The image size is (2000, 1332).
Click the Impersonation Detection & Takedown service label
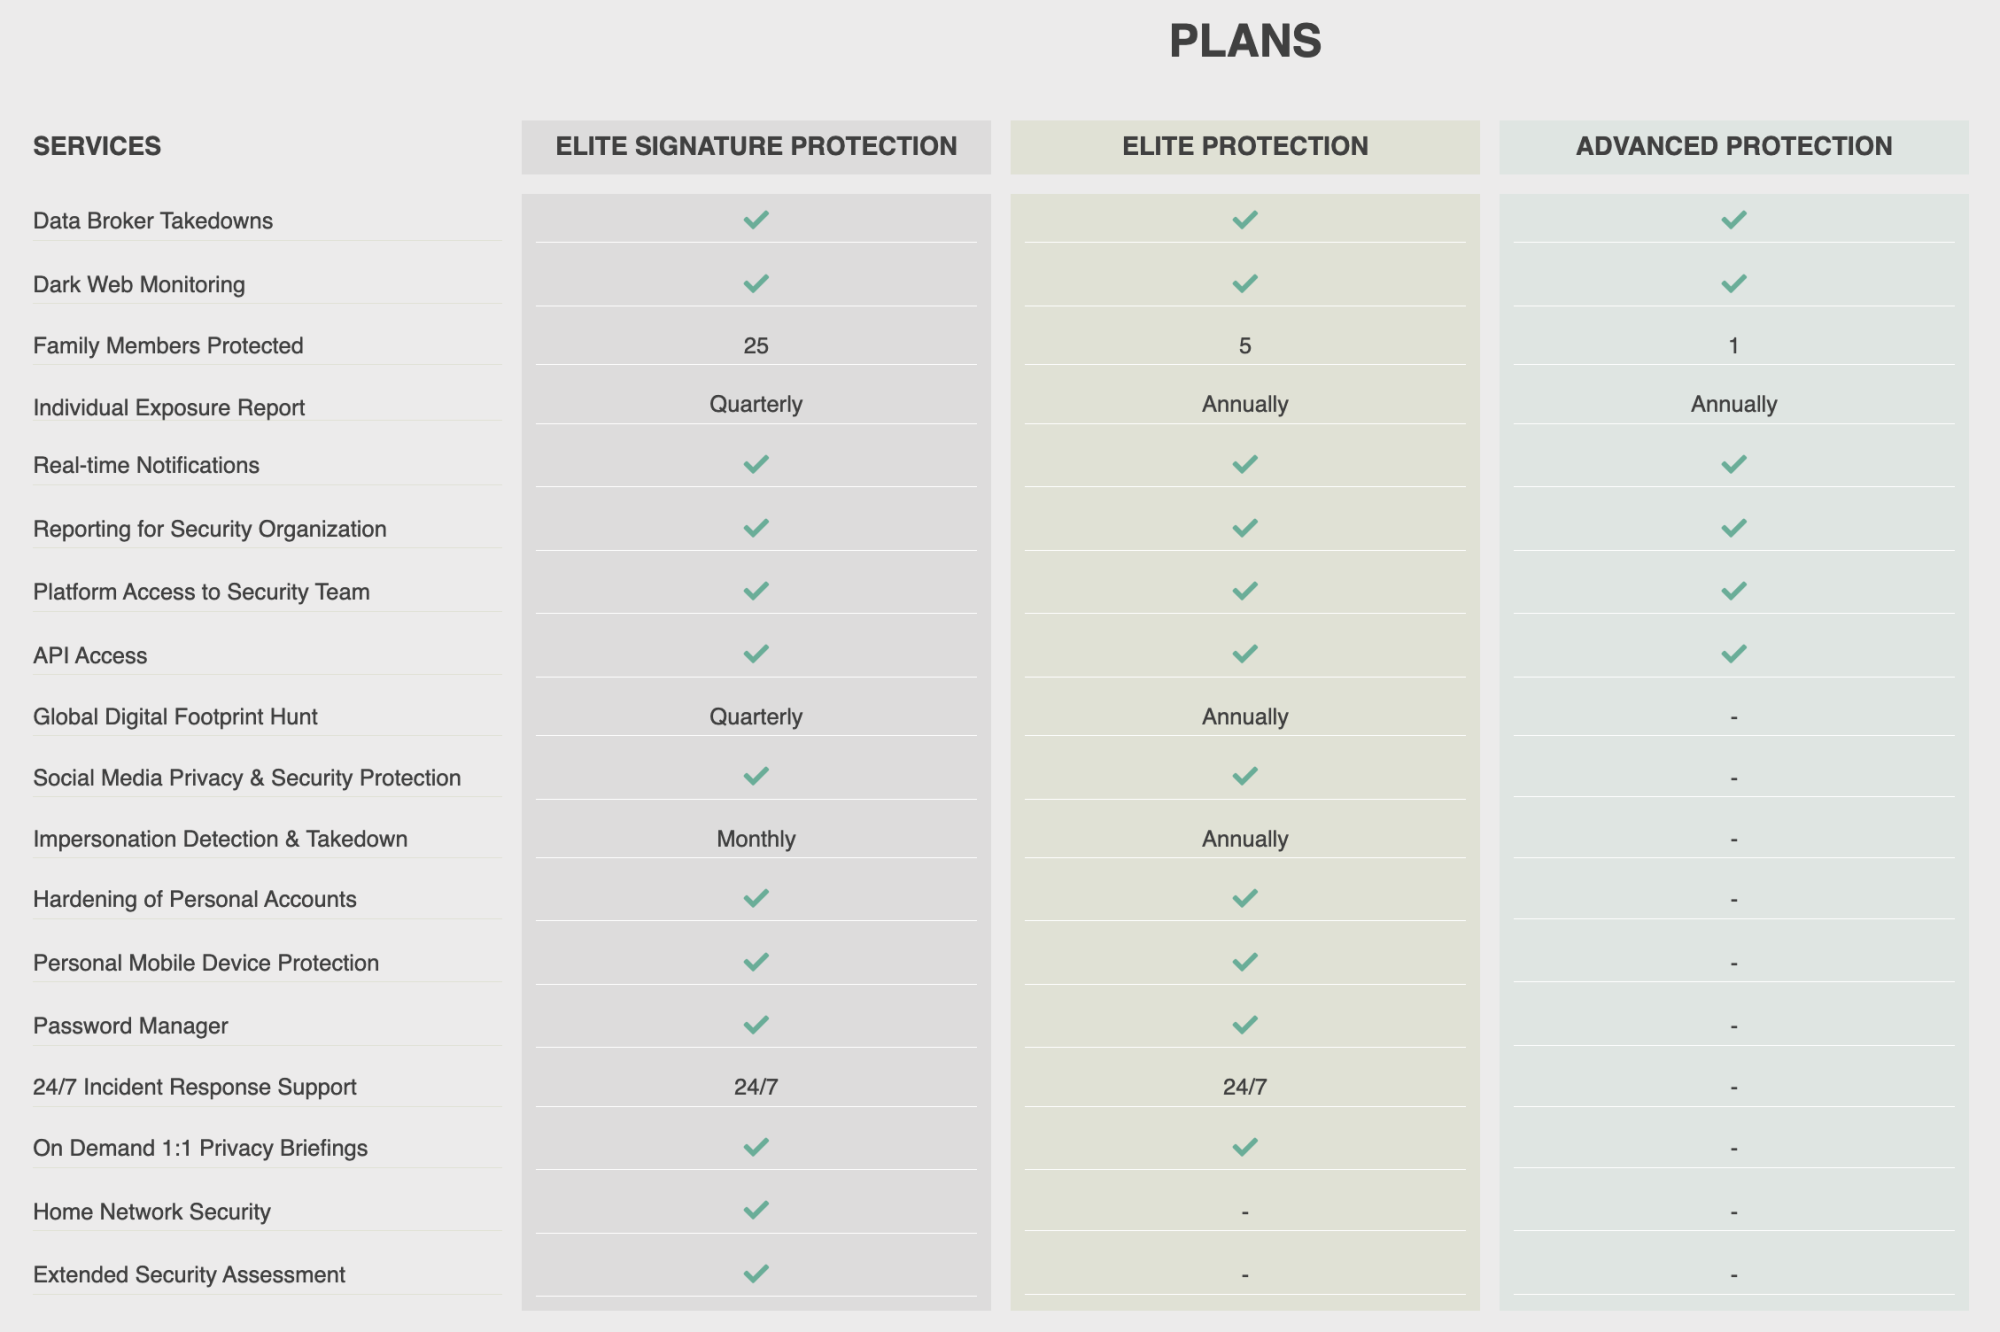point(220,839)
